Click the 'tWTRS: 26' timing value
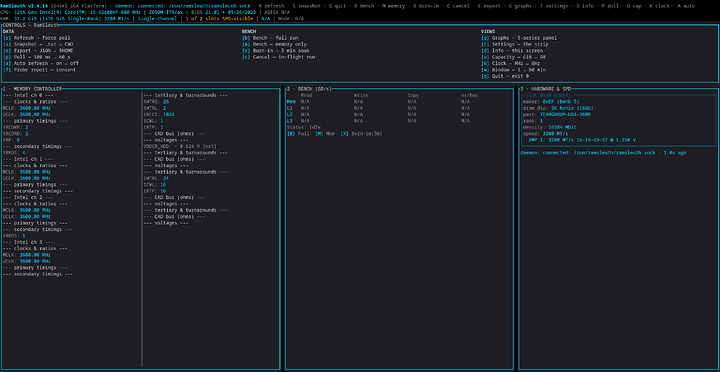720x372 pixels. pos(156,101)
